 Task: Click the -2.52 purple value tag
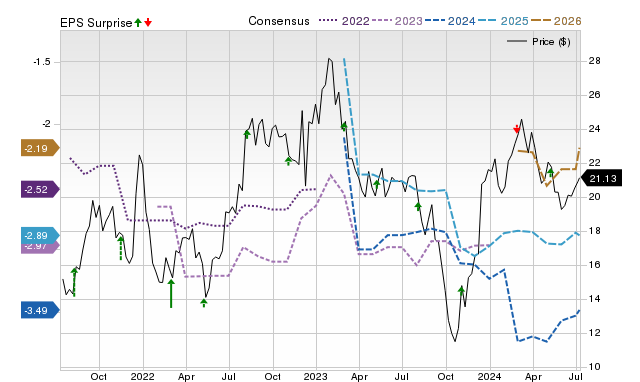(40, 189)
